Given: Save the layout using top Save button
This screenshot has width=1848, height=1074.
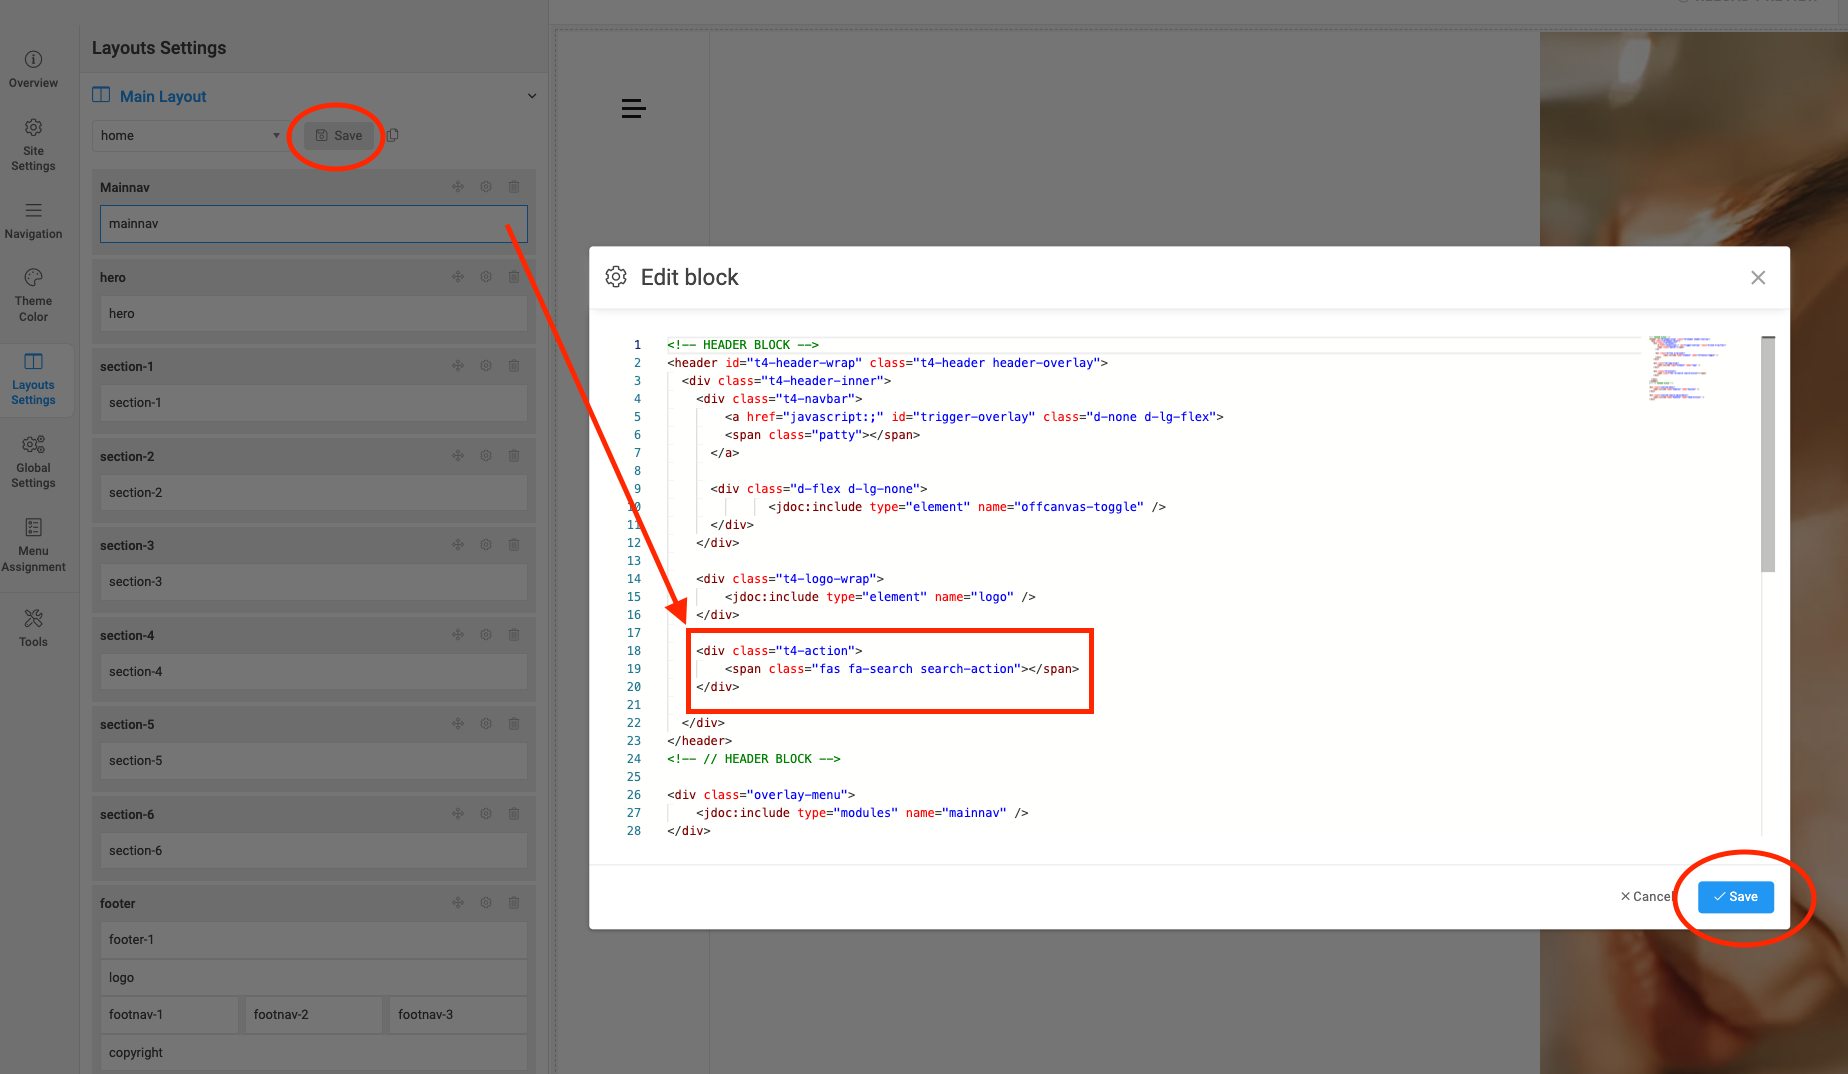Looking at the screenshot, I should [339, 136].
